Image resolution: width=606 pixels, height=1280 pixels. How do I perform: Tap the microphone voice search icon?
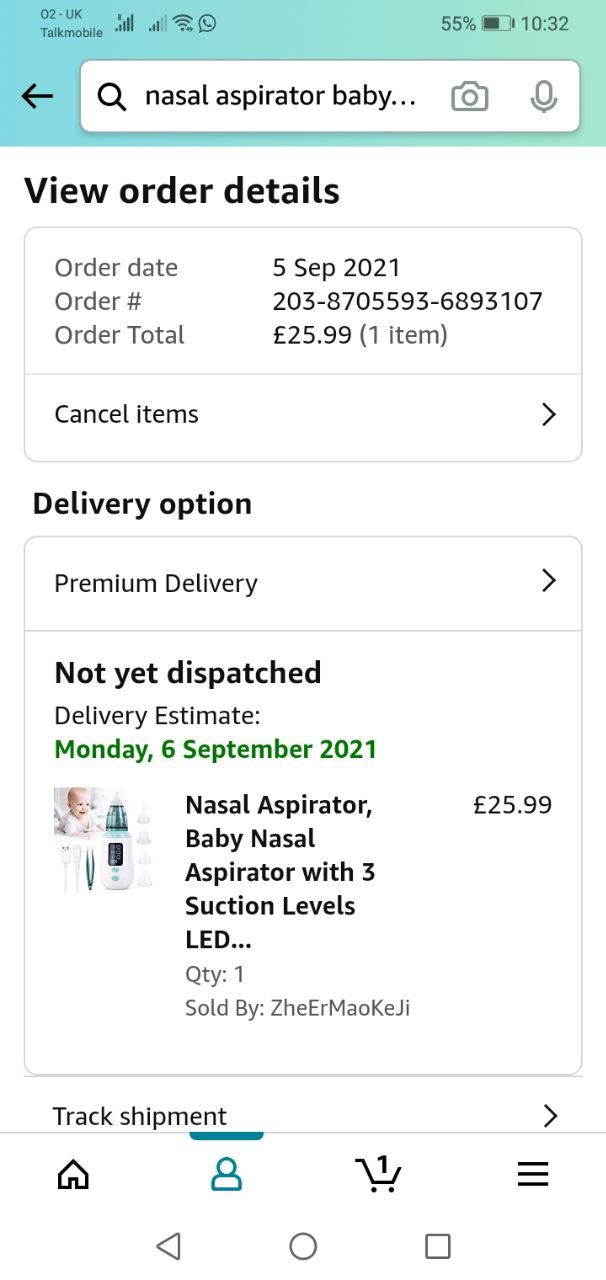[x=543, y=97]
